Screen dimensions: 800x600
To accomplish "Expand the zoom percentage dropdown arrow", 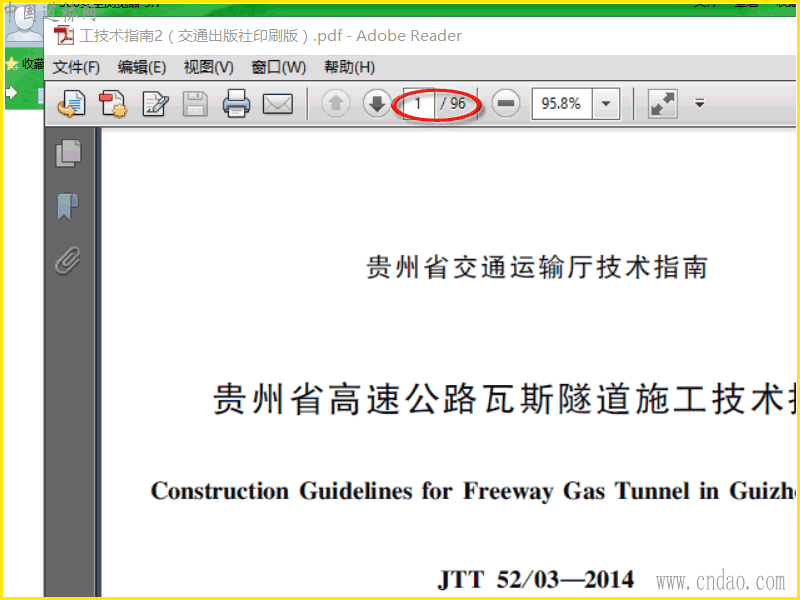I will (x=606, y=104).
